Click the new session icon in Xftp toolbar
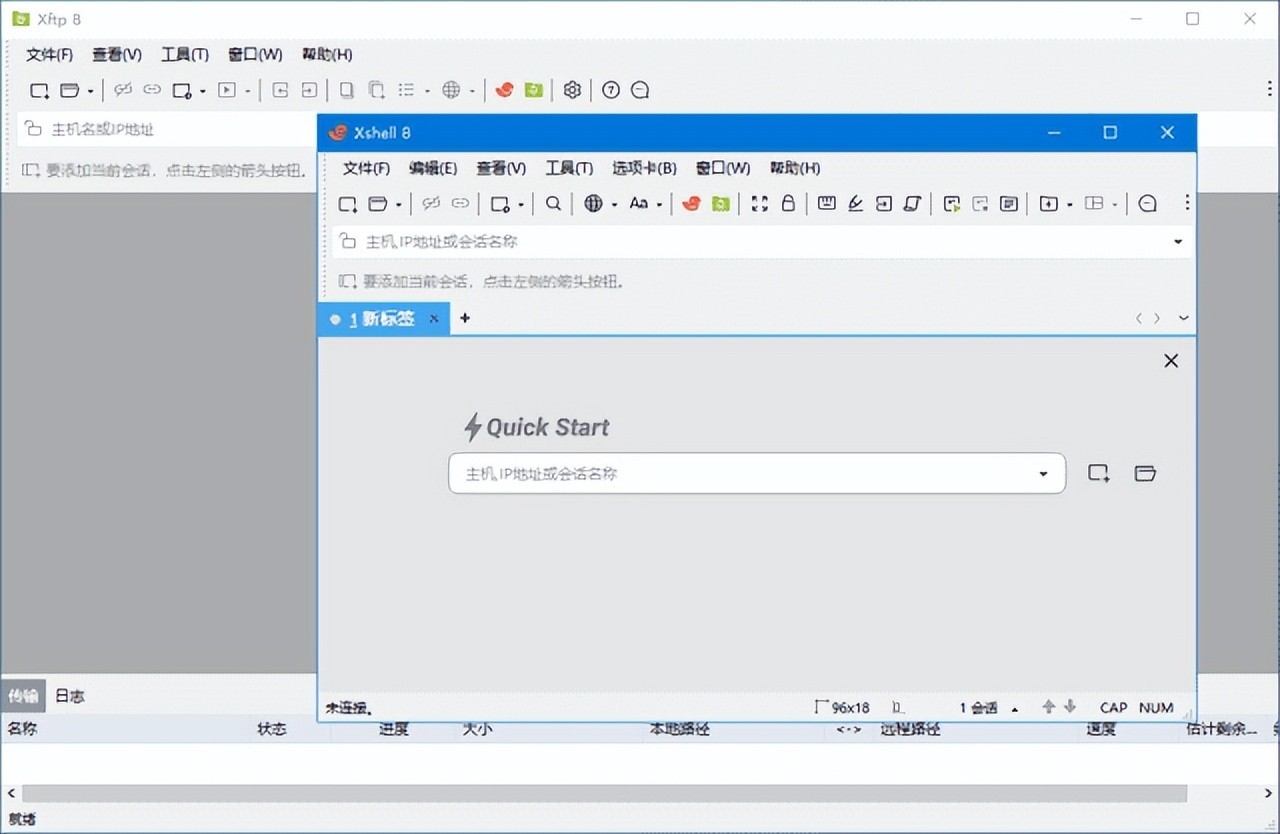 (x=39, y=90)
